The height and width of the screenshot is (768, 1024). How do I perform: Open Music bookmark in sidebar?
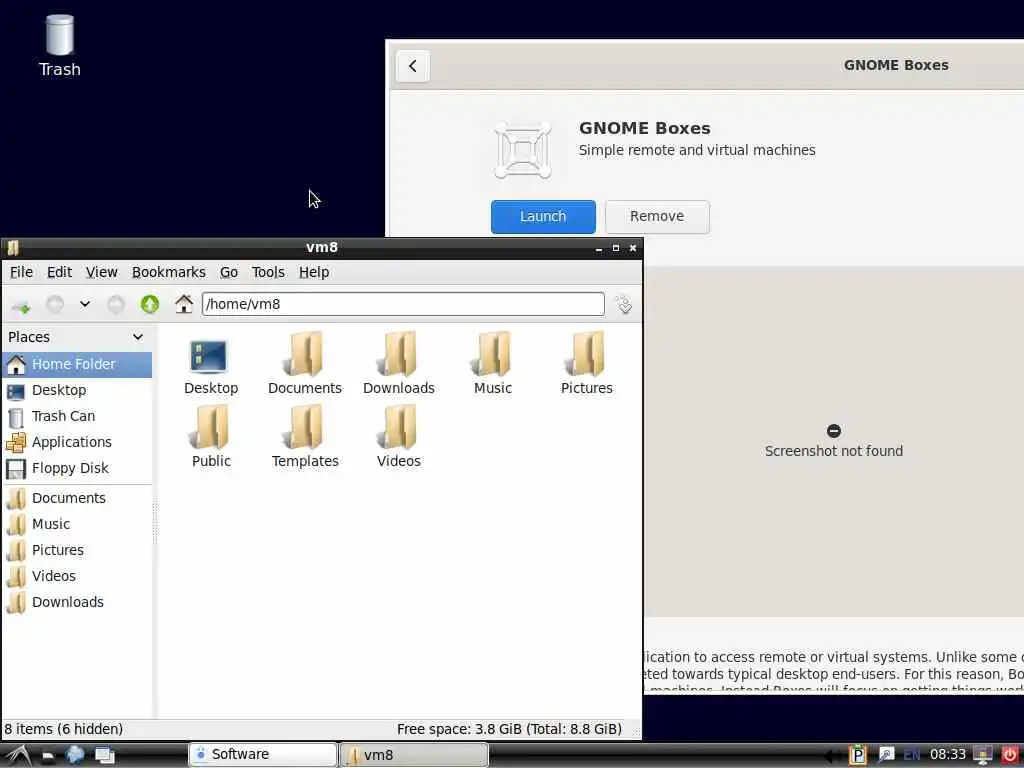click(x=77, y=524)
